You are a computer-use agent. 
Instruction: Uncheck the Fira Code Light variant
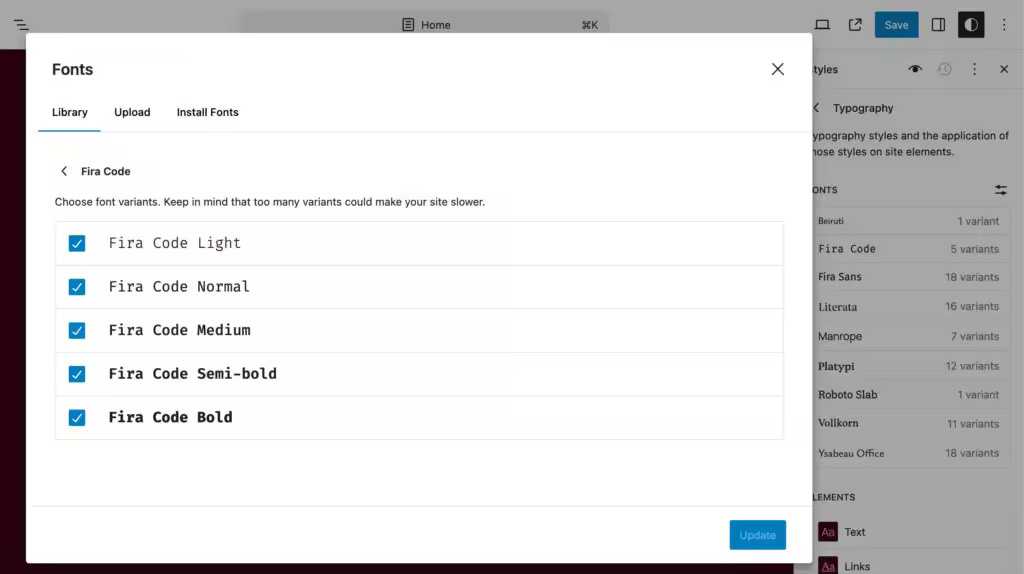tap(77, 244)
